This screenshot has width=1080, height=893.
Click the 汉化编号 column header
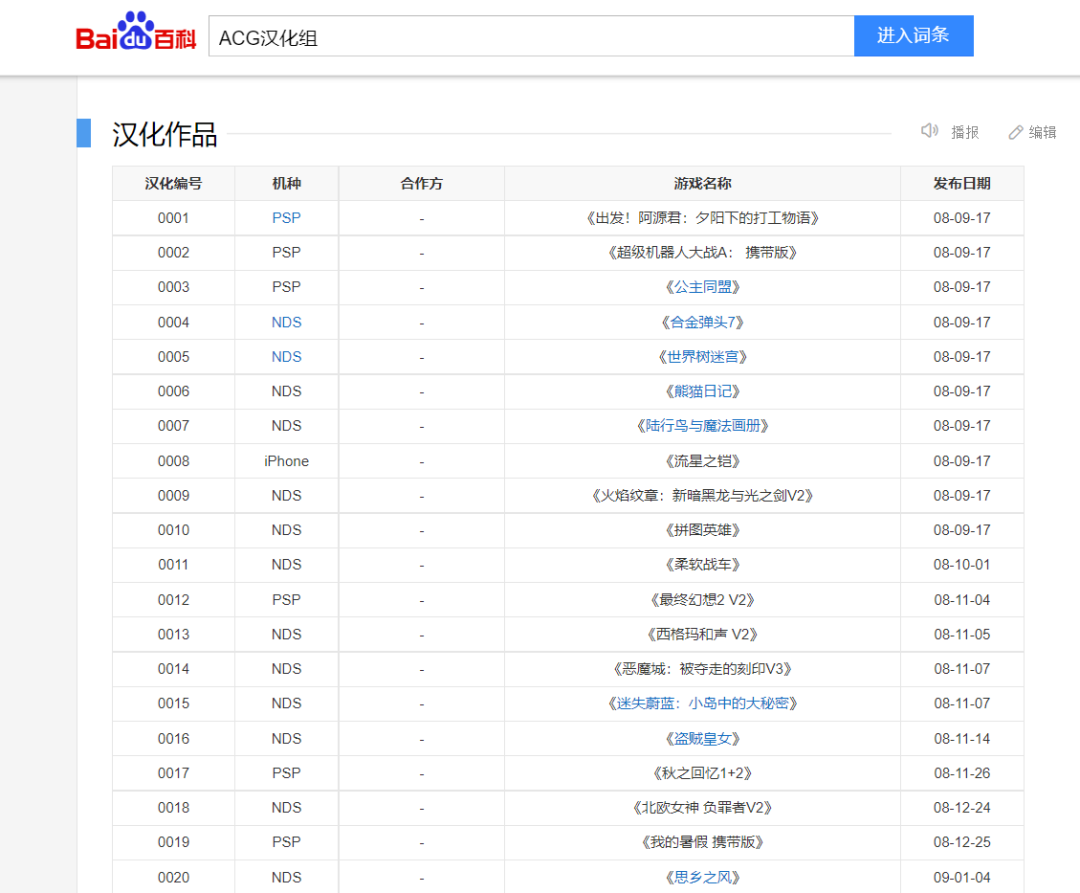[173, 183]
